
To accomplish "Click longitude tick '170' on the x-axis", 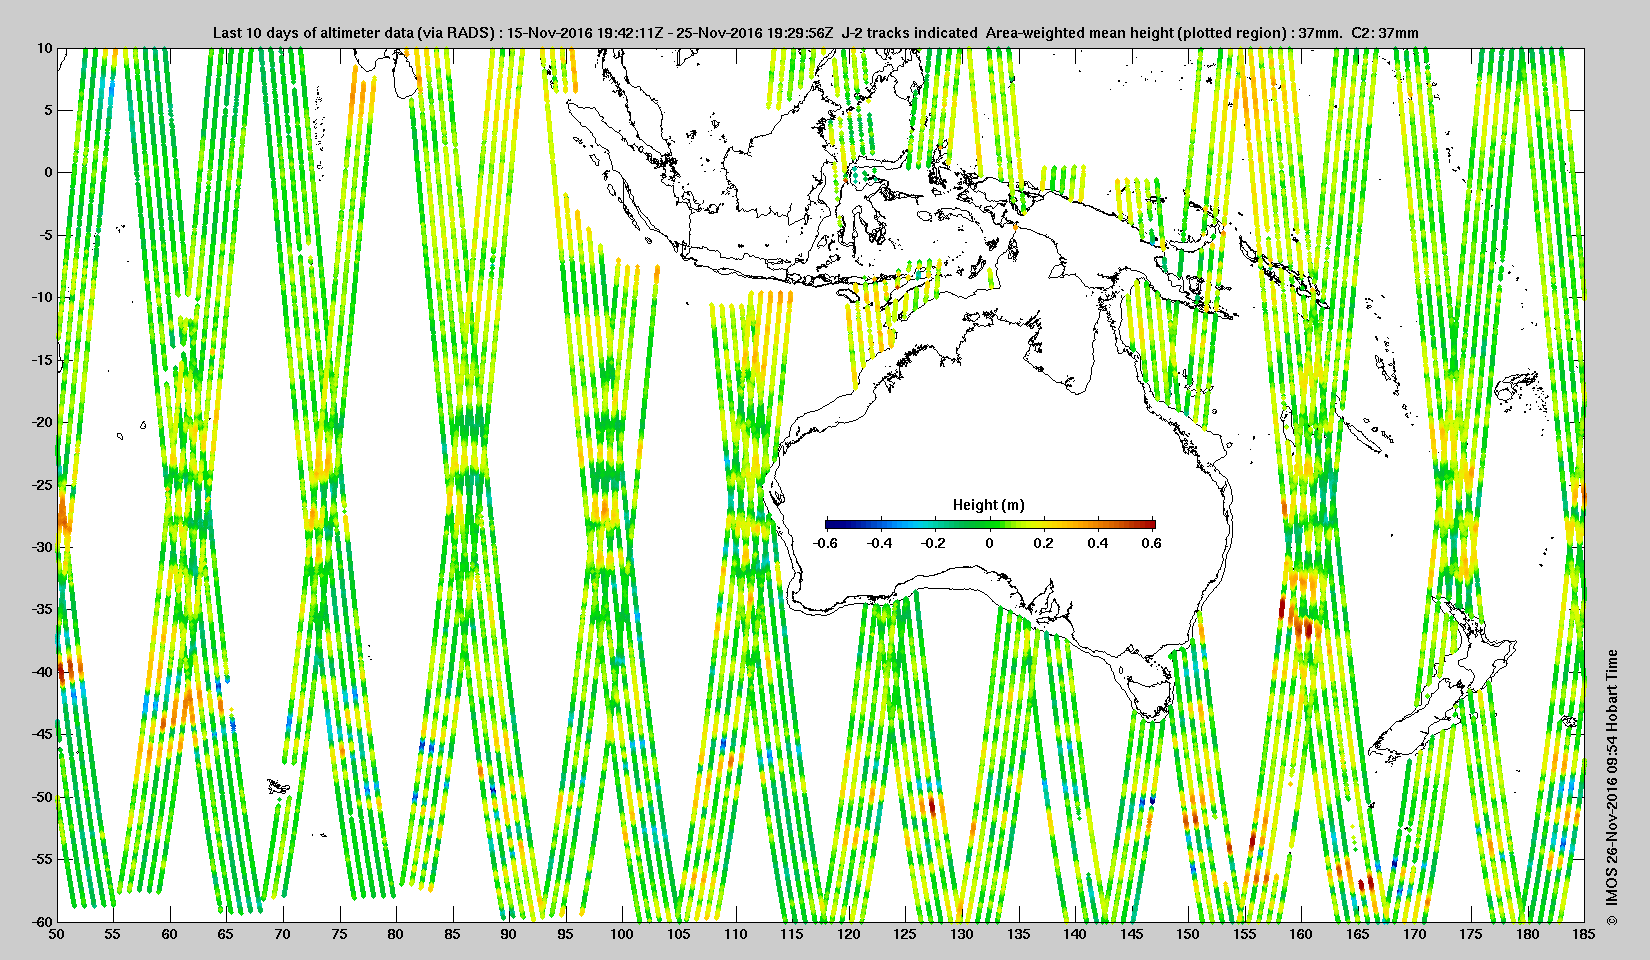I will 1414,935.
